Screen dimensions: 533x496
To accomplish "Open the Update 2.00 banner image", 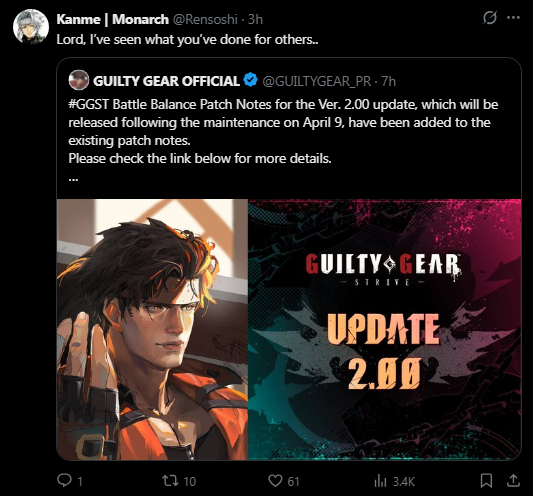I will (385, 329).
